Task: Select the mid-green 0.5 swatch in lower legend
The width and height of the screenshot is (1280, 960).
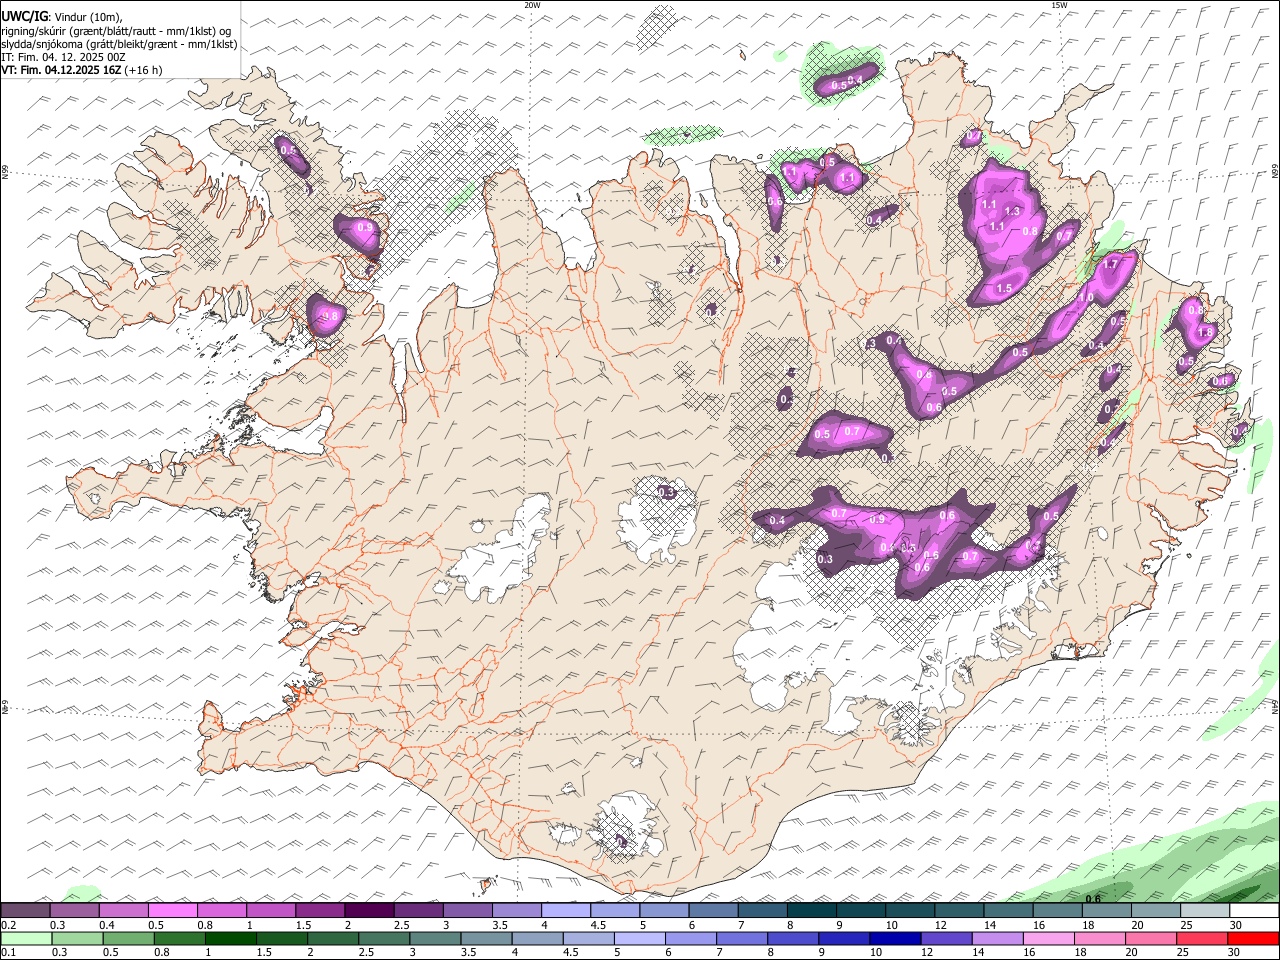Action: pyautogui.click(x=128, y=938)
